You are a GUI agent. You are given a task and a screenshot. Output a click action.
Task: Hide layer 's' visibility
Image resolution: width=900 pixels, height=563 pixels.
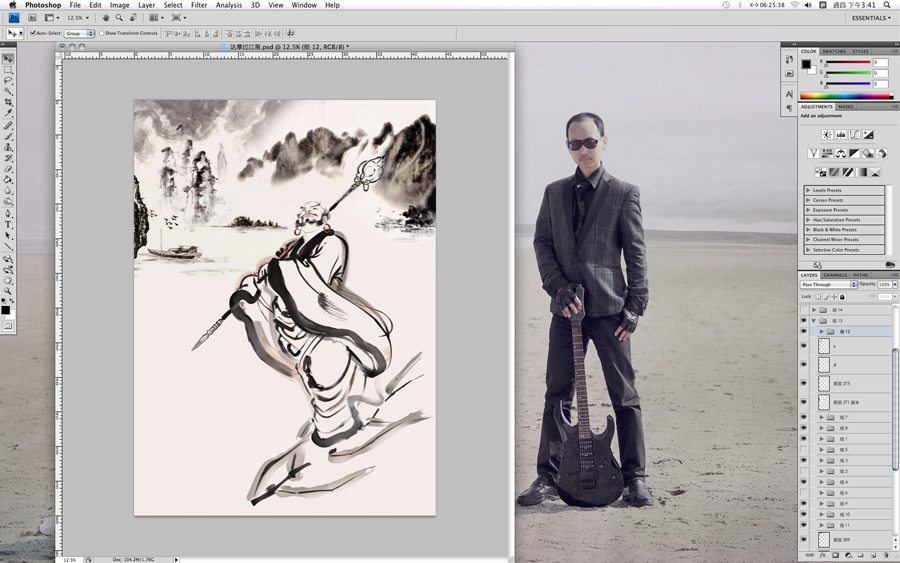point(804,346)
